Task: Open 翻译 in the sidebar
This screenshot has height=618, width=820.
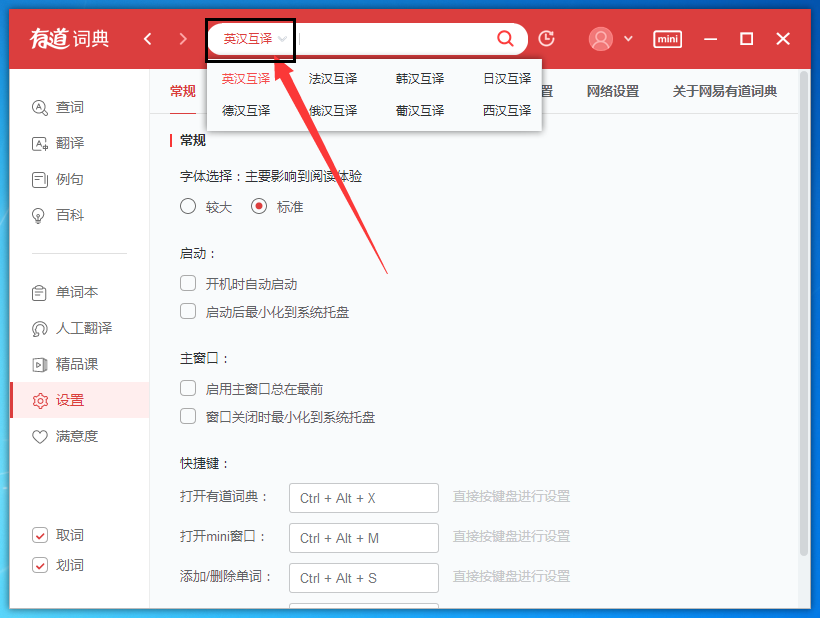Action: pyautogui.click(x=69, y=144)
